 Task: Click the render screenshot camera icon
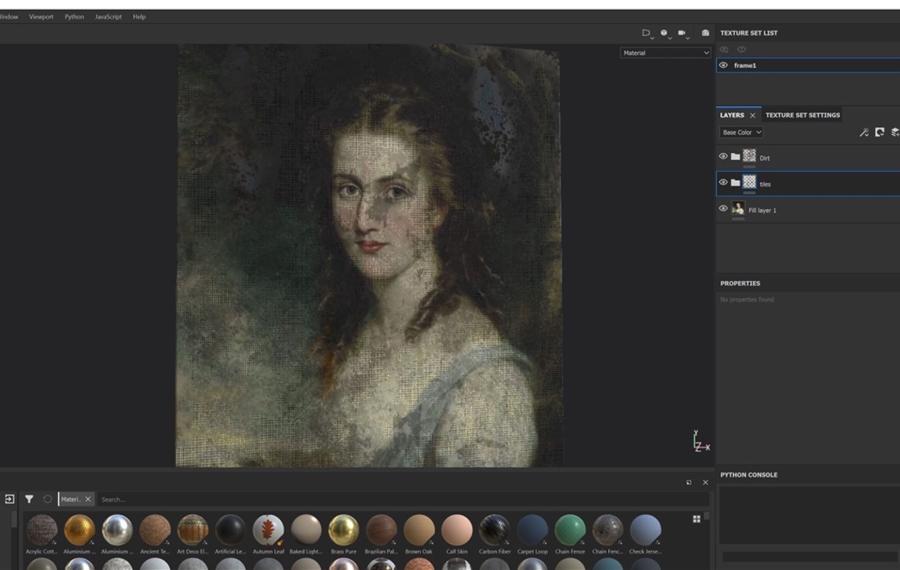tap(705, 33)
